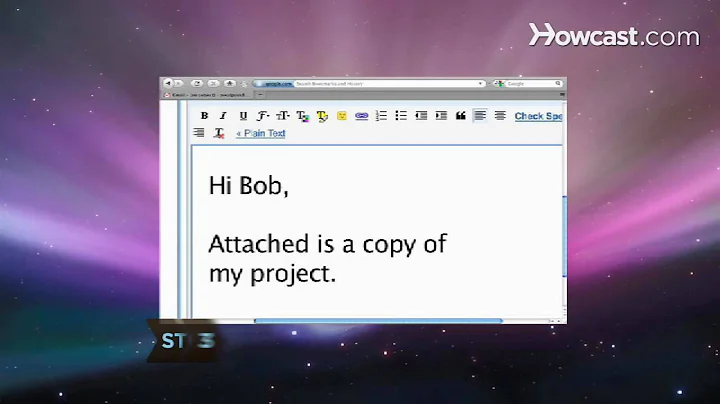Click the search magnifier icon
Image resolution: width=720 pixels, height=404 pixels.
[x=558, y=84]
